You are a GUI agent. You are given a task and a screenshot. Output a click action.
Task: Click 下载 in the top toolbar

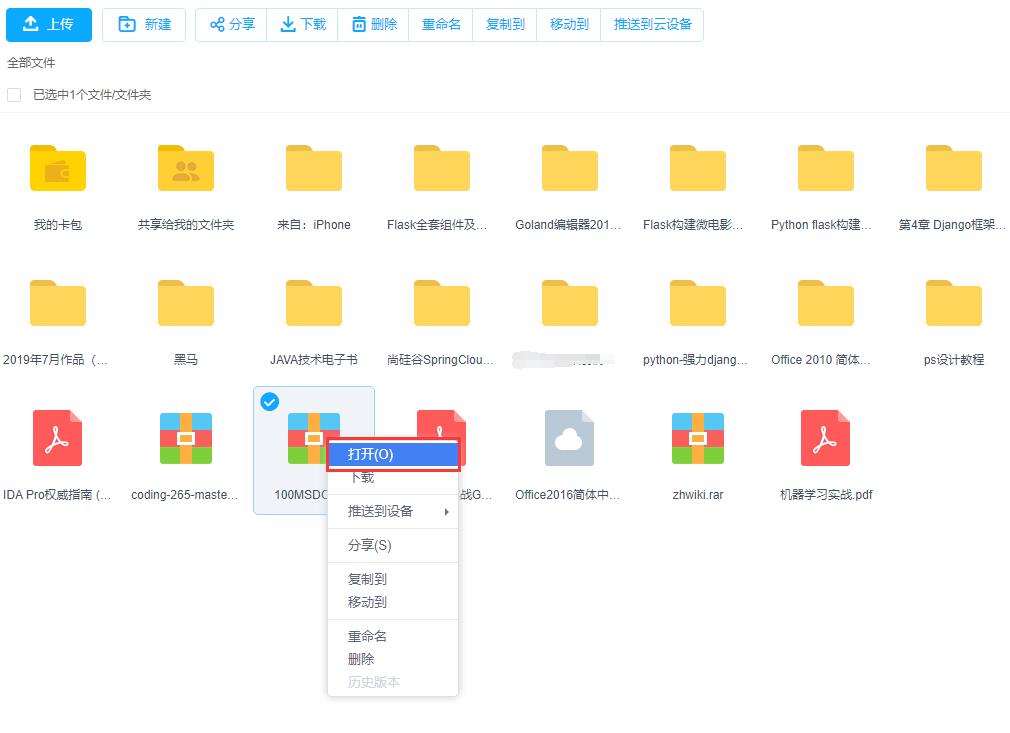303,24
